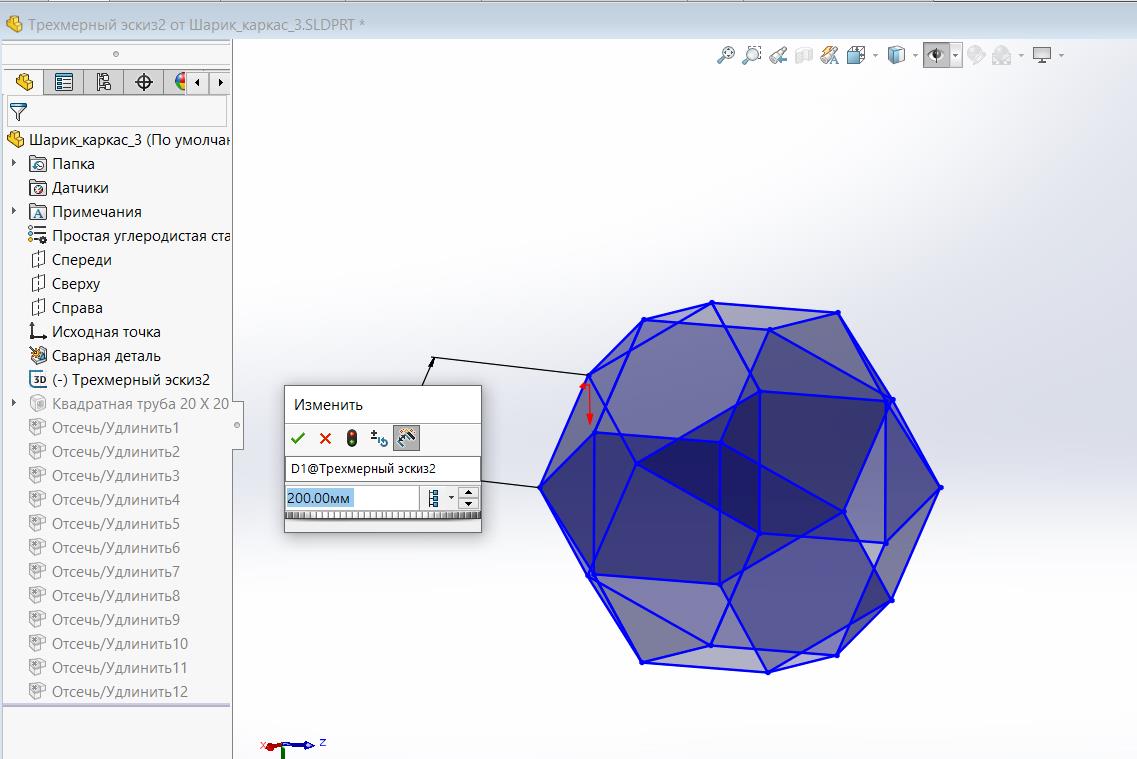The image size is (1137, 759).
Task: Select the Zoom to Area tool
Action: (752, 55)
